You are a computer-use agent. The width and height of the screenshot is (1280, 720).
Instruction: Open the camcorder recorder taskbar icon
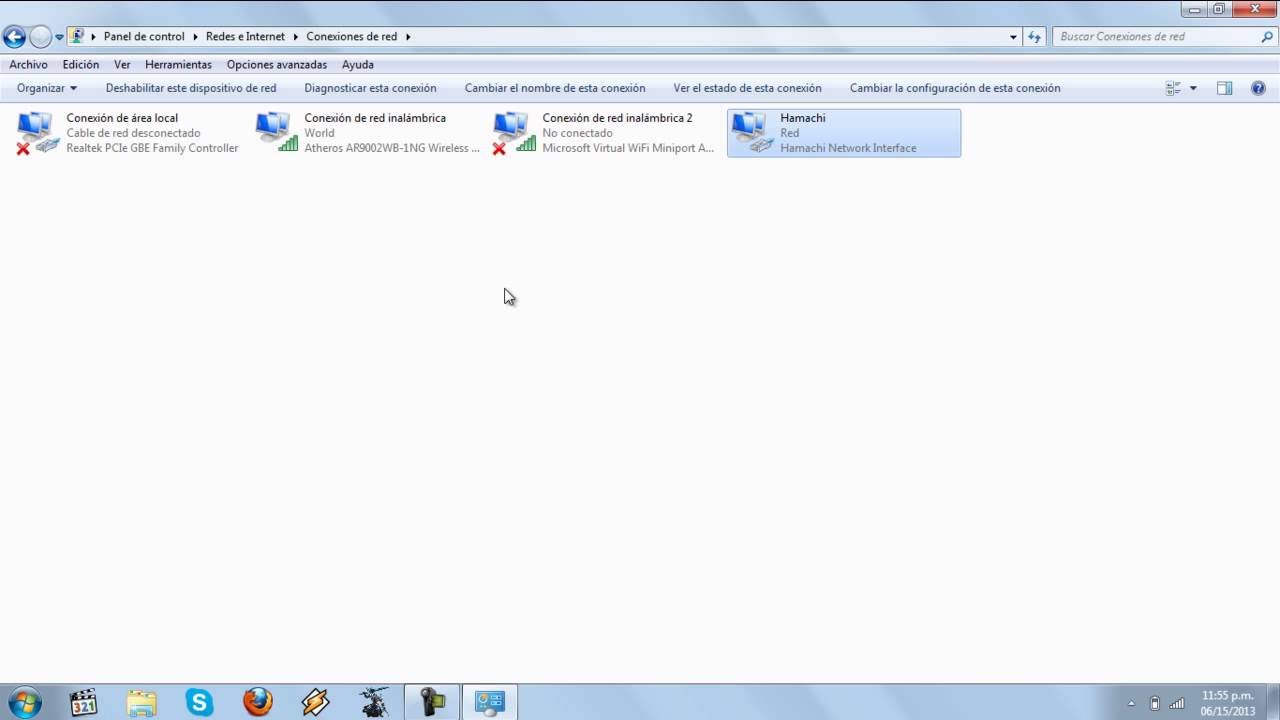[x=432, y=702]
